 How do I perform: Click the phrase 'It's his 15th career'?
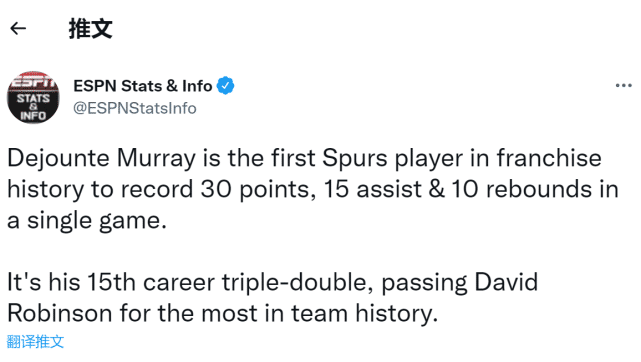click(111, 282)
